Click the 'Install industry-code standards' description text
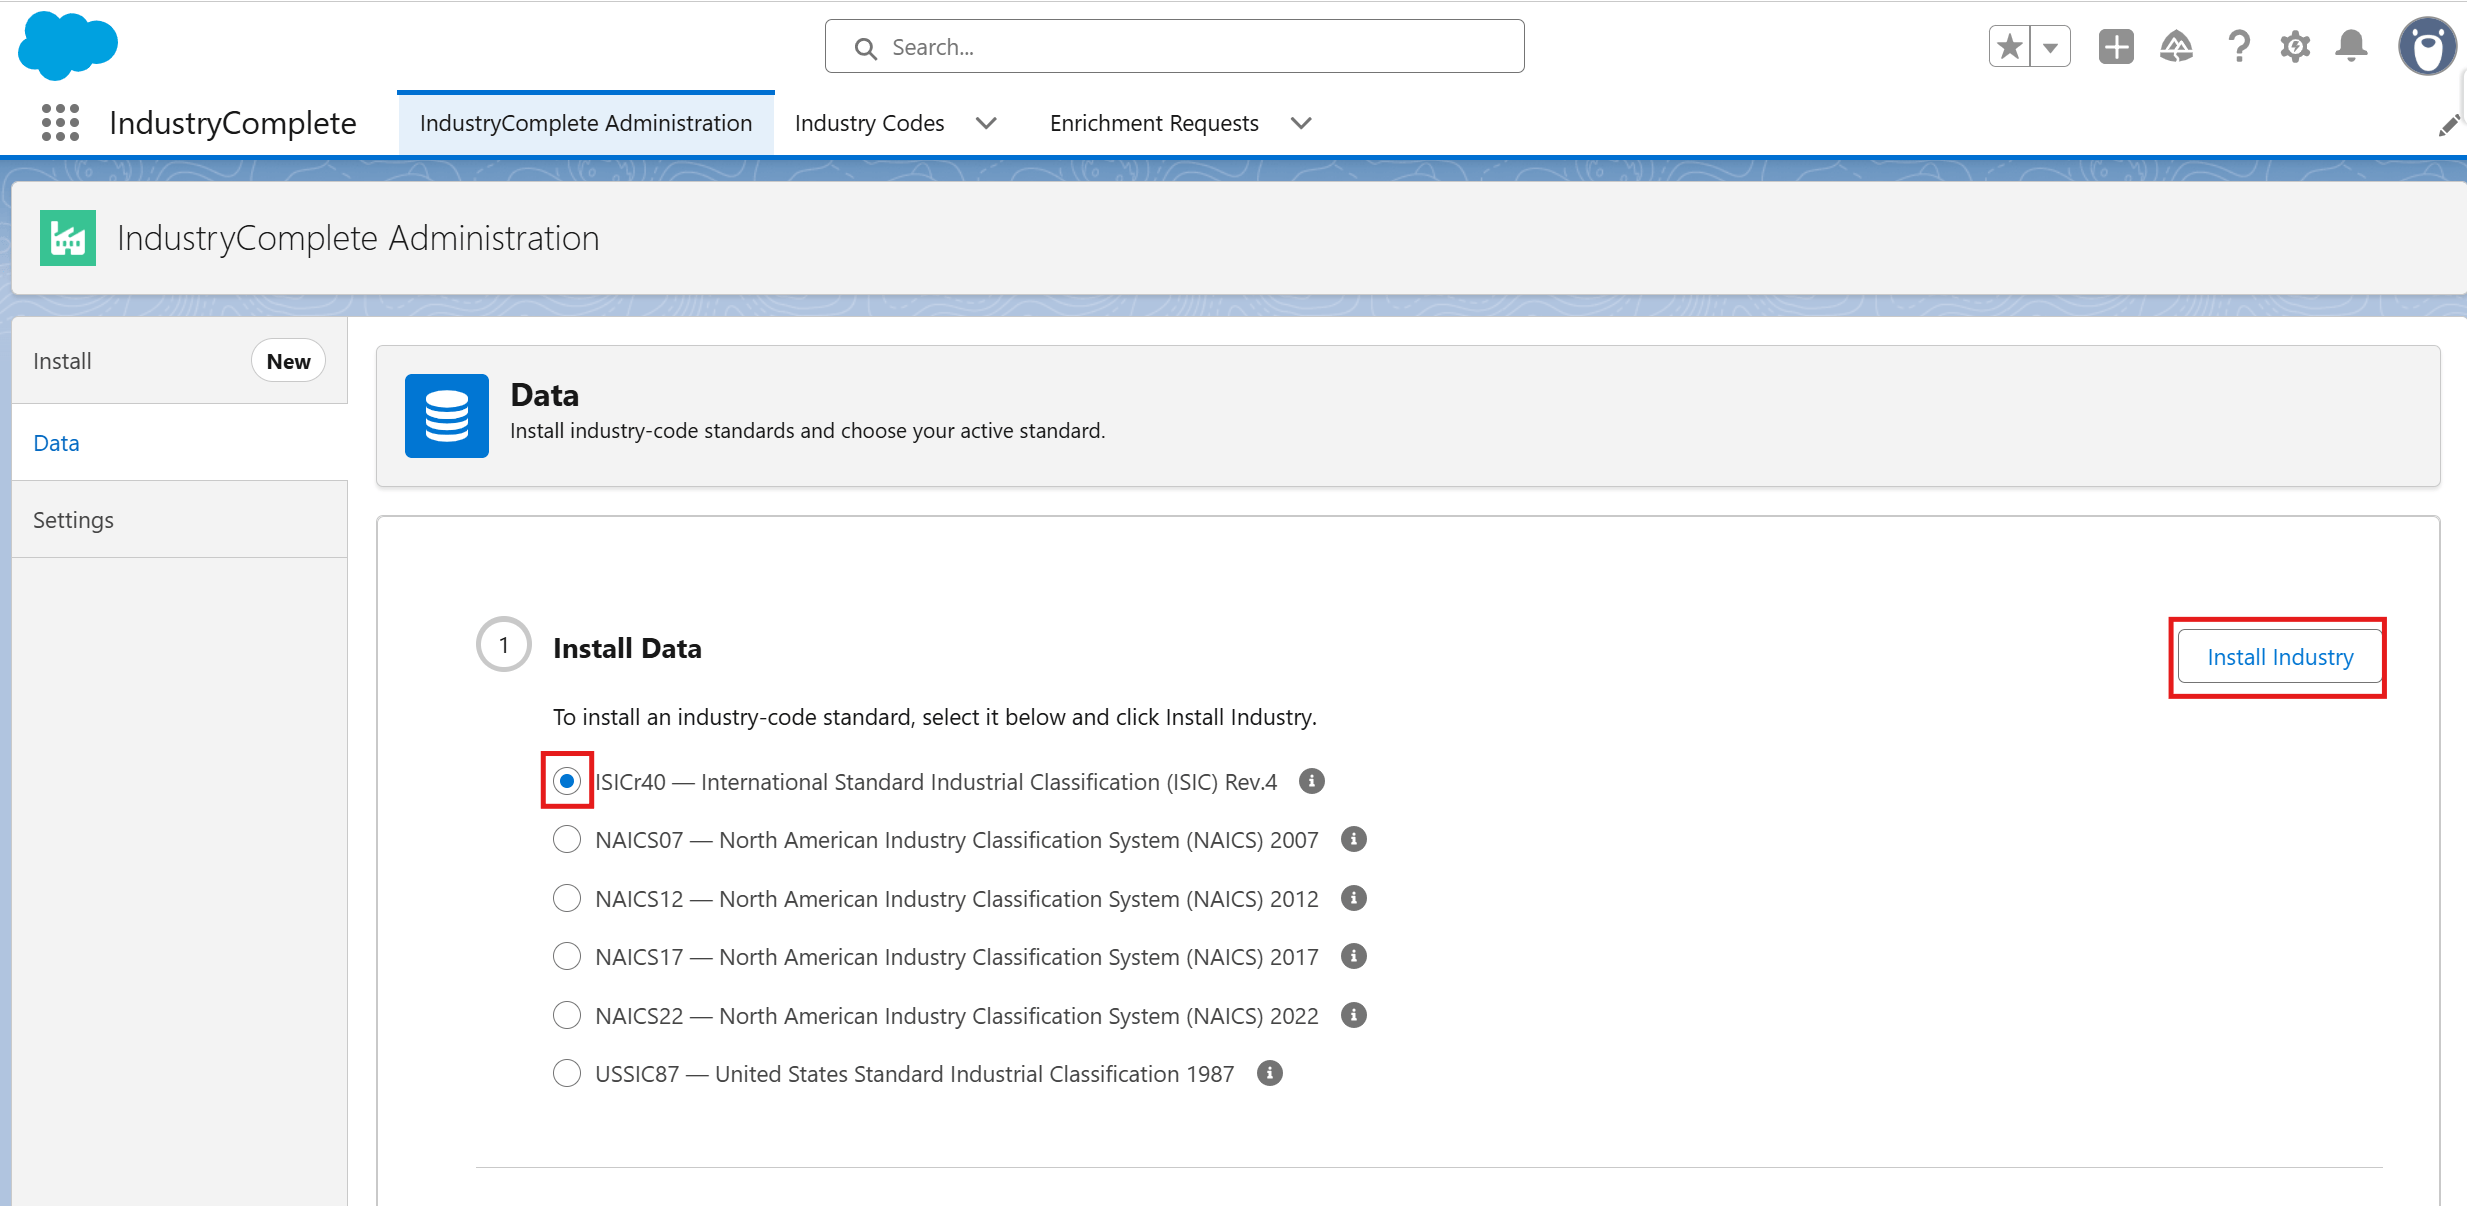Viewport: 2467px width, 1206px height. coord(807,431)
